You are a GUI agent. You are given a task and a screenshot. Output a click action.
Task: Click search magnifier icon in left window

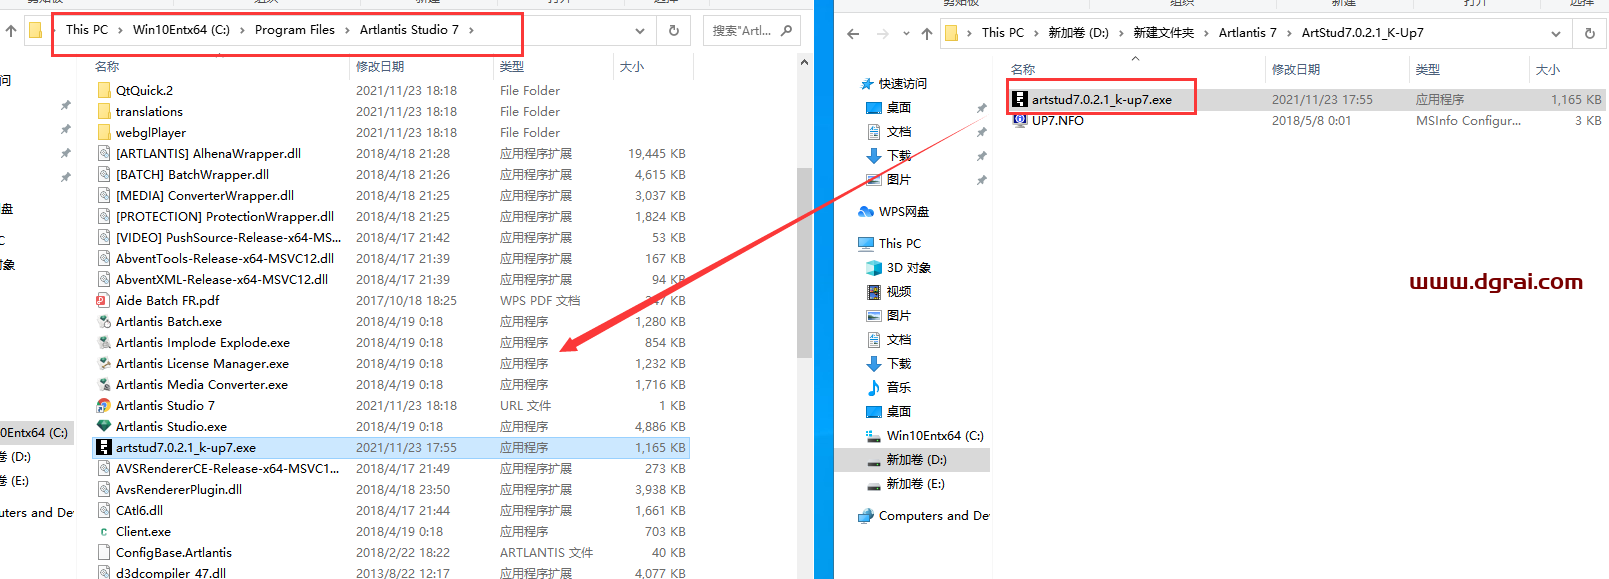click(786, 30)
